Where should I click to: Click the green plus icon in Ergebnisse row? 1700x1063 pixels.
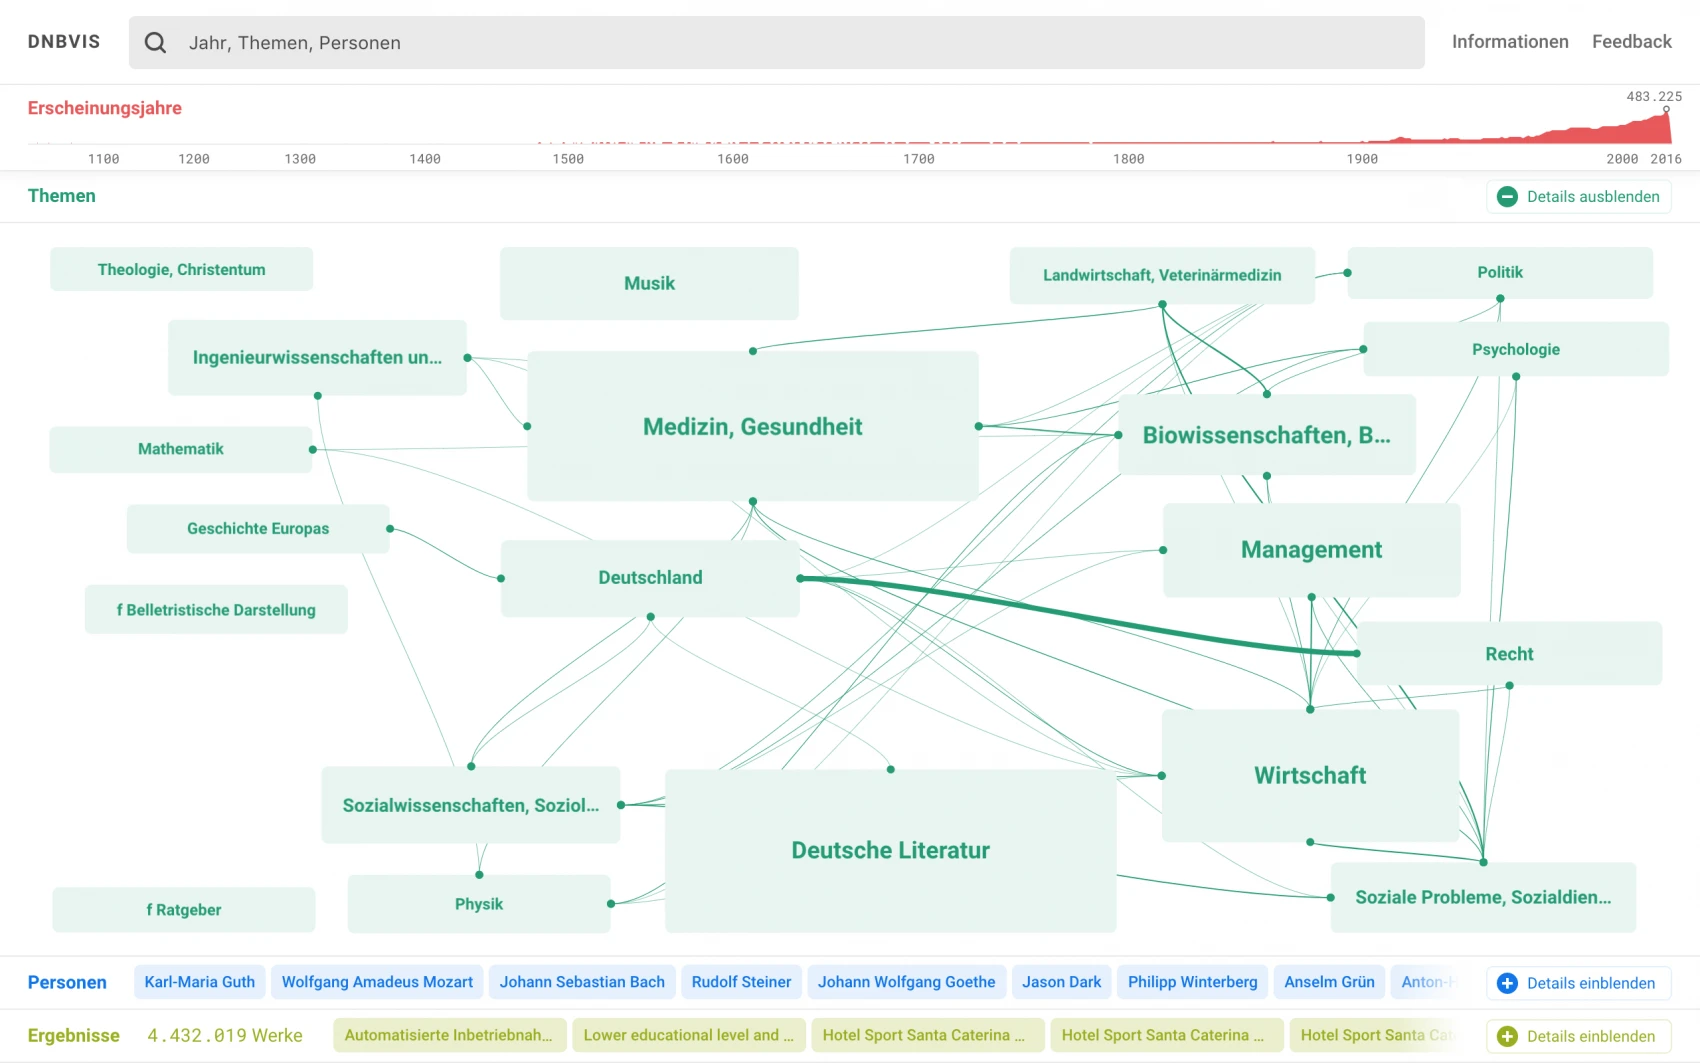coord(1507,1036)
